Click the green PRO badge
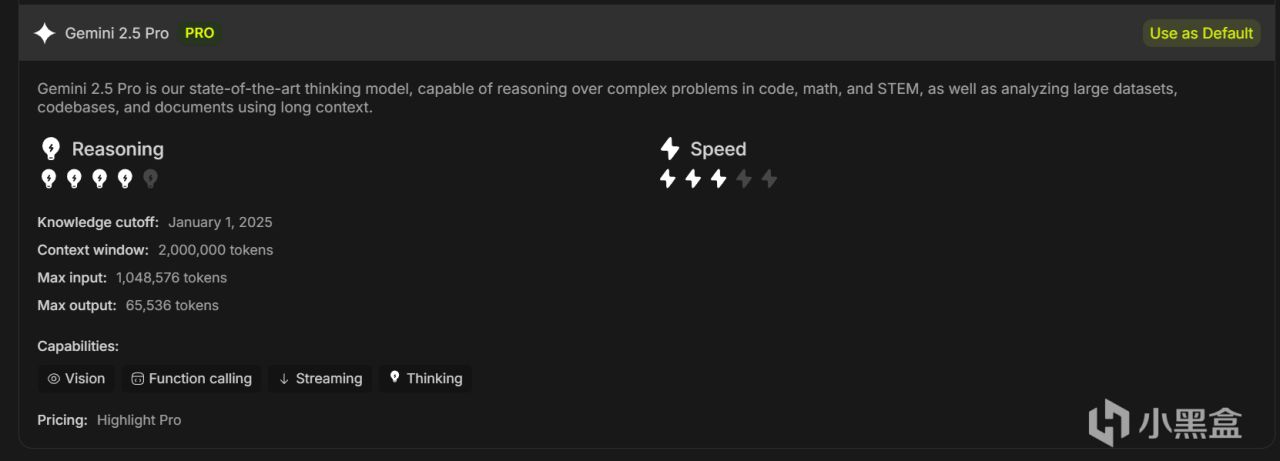Screen dimensions: 1280x461 coord(199,33)
